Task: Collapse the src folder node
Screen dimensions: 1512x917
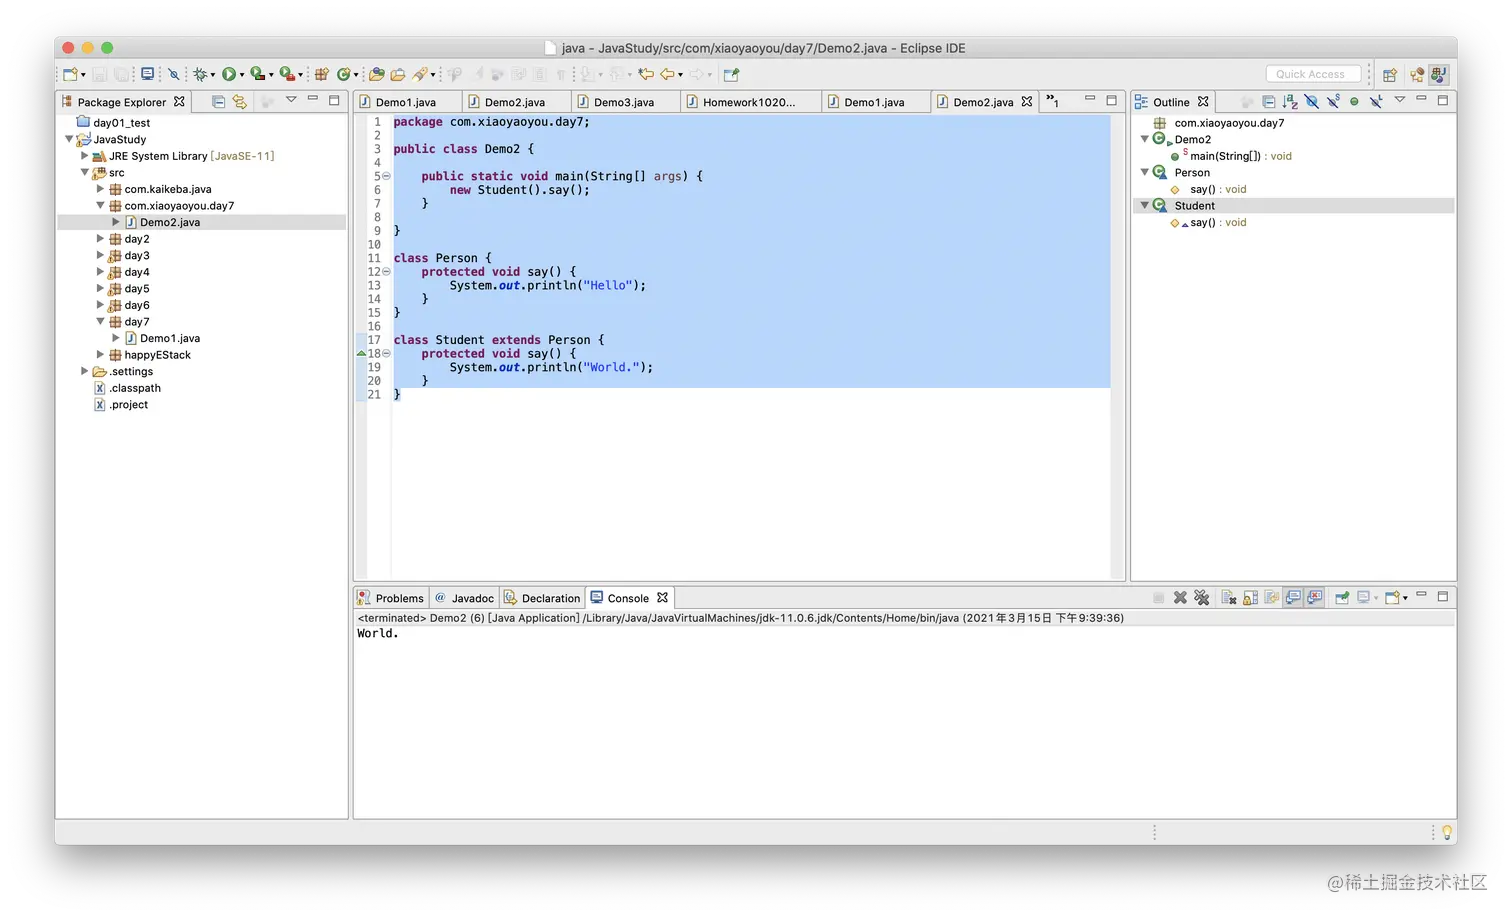Action: pyautogui.click(x=85, y=172)
